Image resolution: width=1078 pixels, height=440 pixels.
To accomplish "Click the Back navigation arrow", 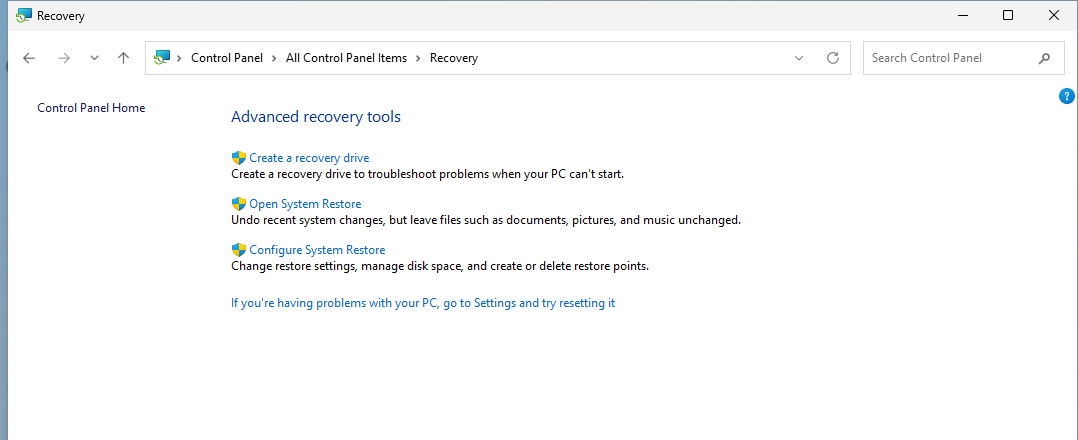I will coord(28,58).
